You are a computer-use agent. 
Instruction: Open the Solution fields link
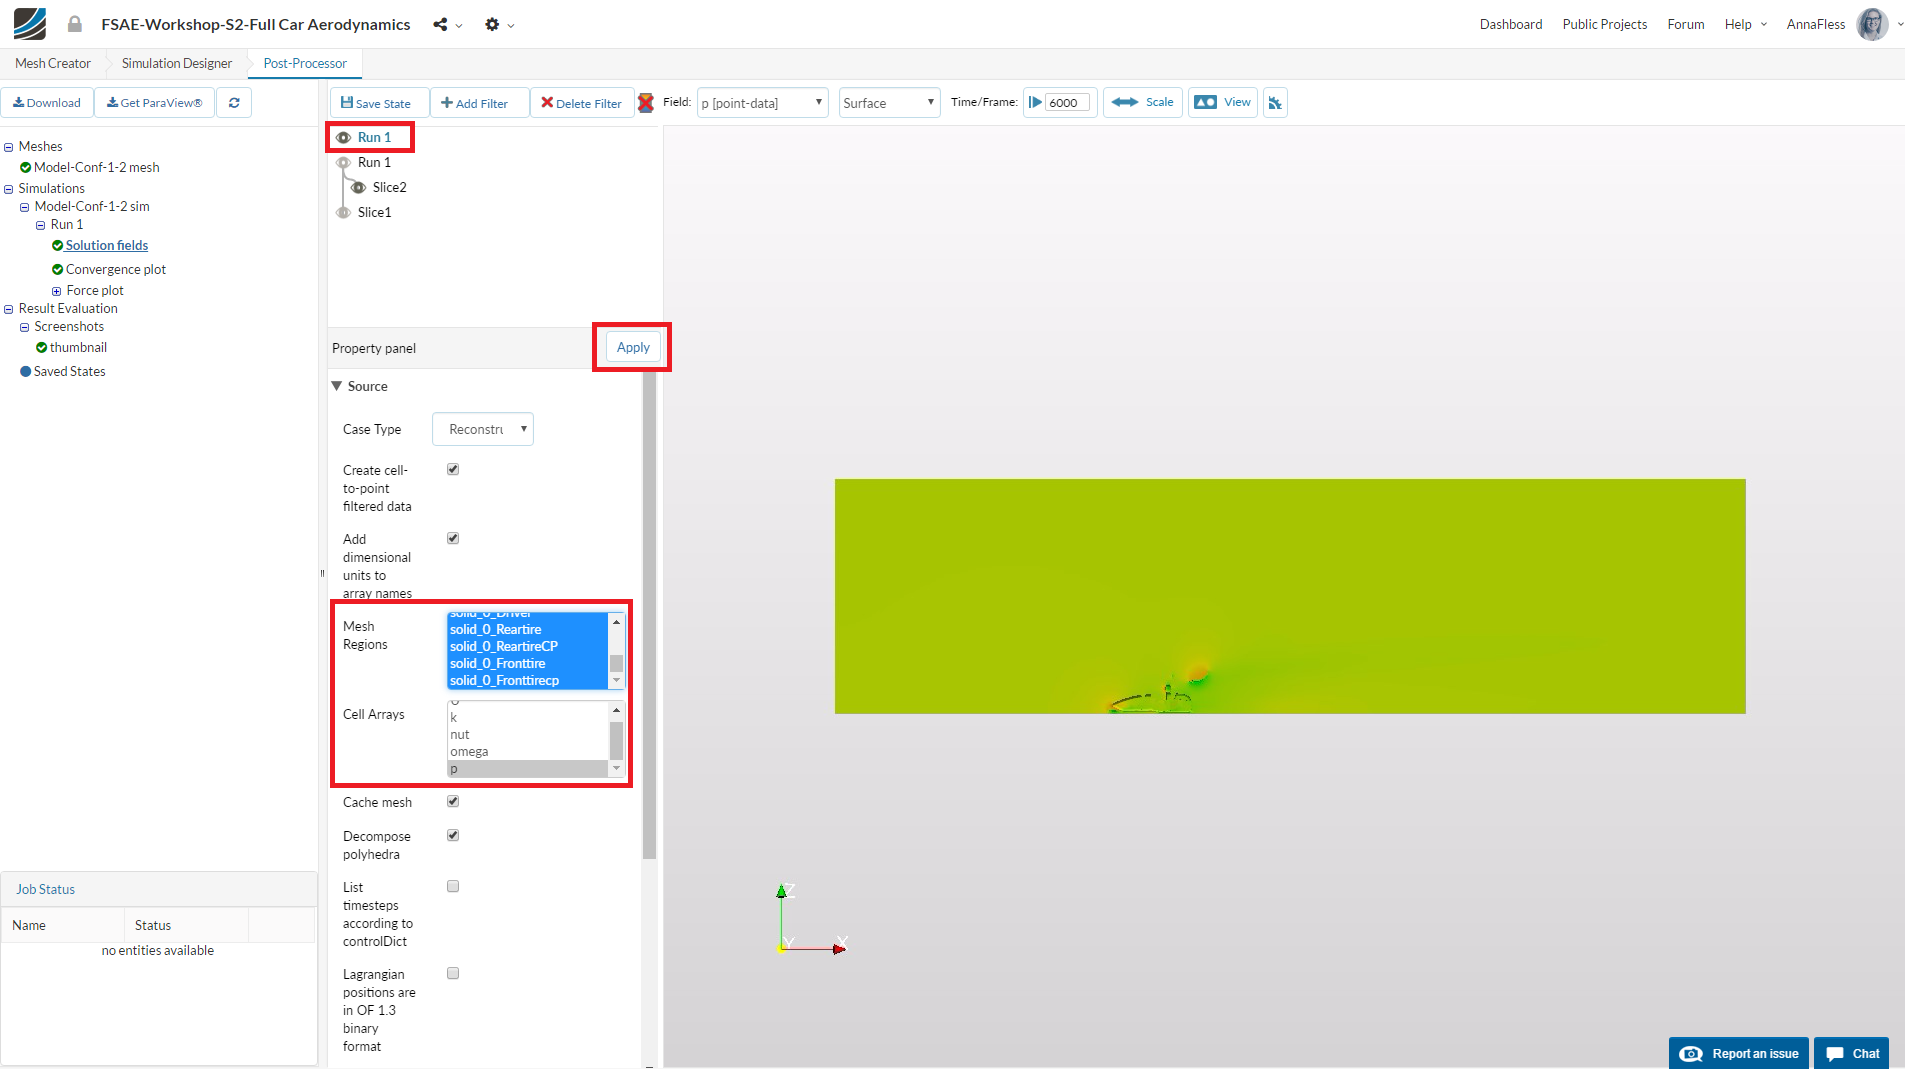(107, 245)
